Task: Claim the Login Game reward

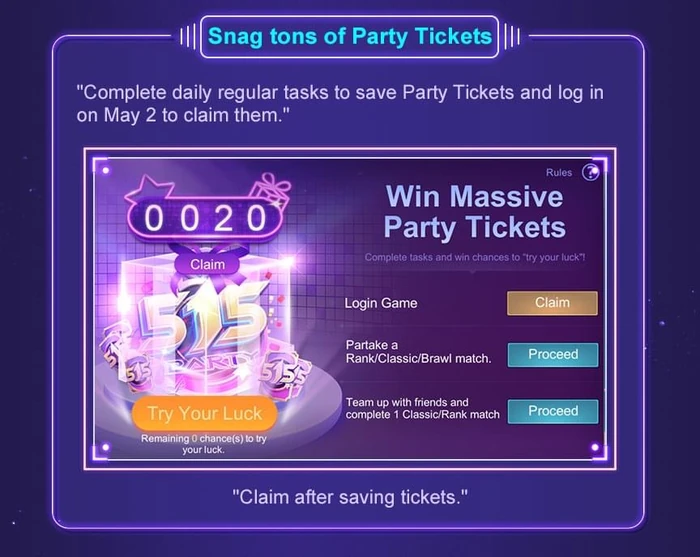Action: click(x=552, y=303)
